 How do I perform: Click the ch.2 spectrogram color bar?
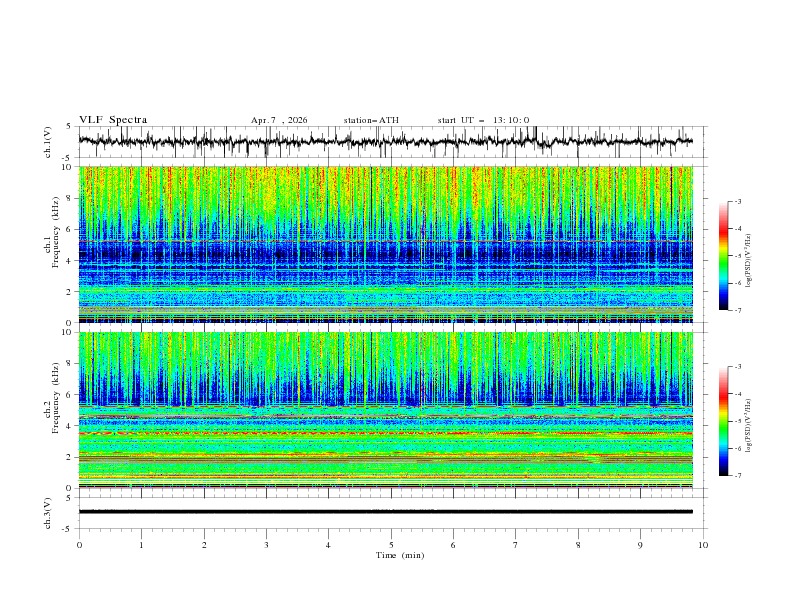pyautogui.click(x=723, y=421)
